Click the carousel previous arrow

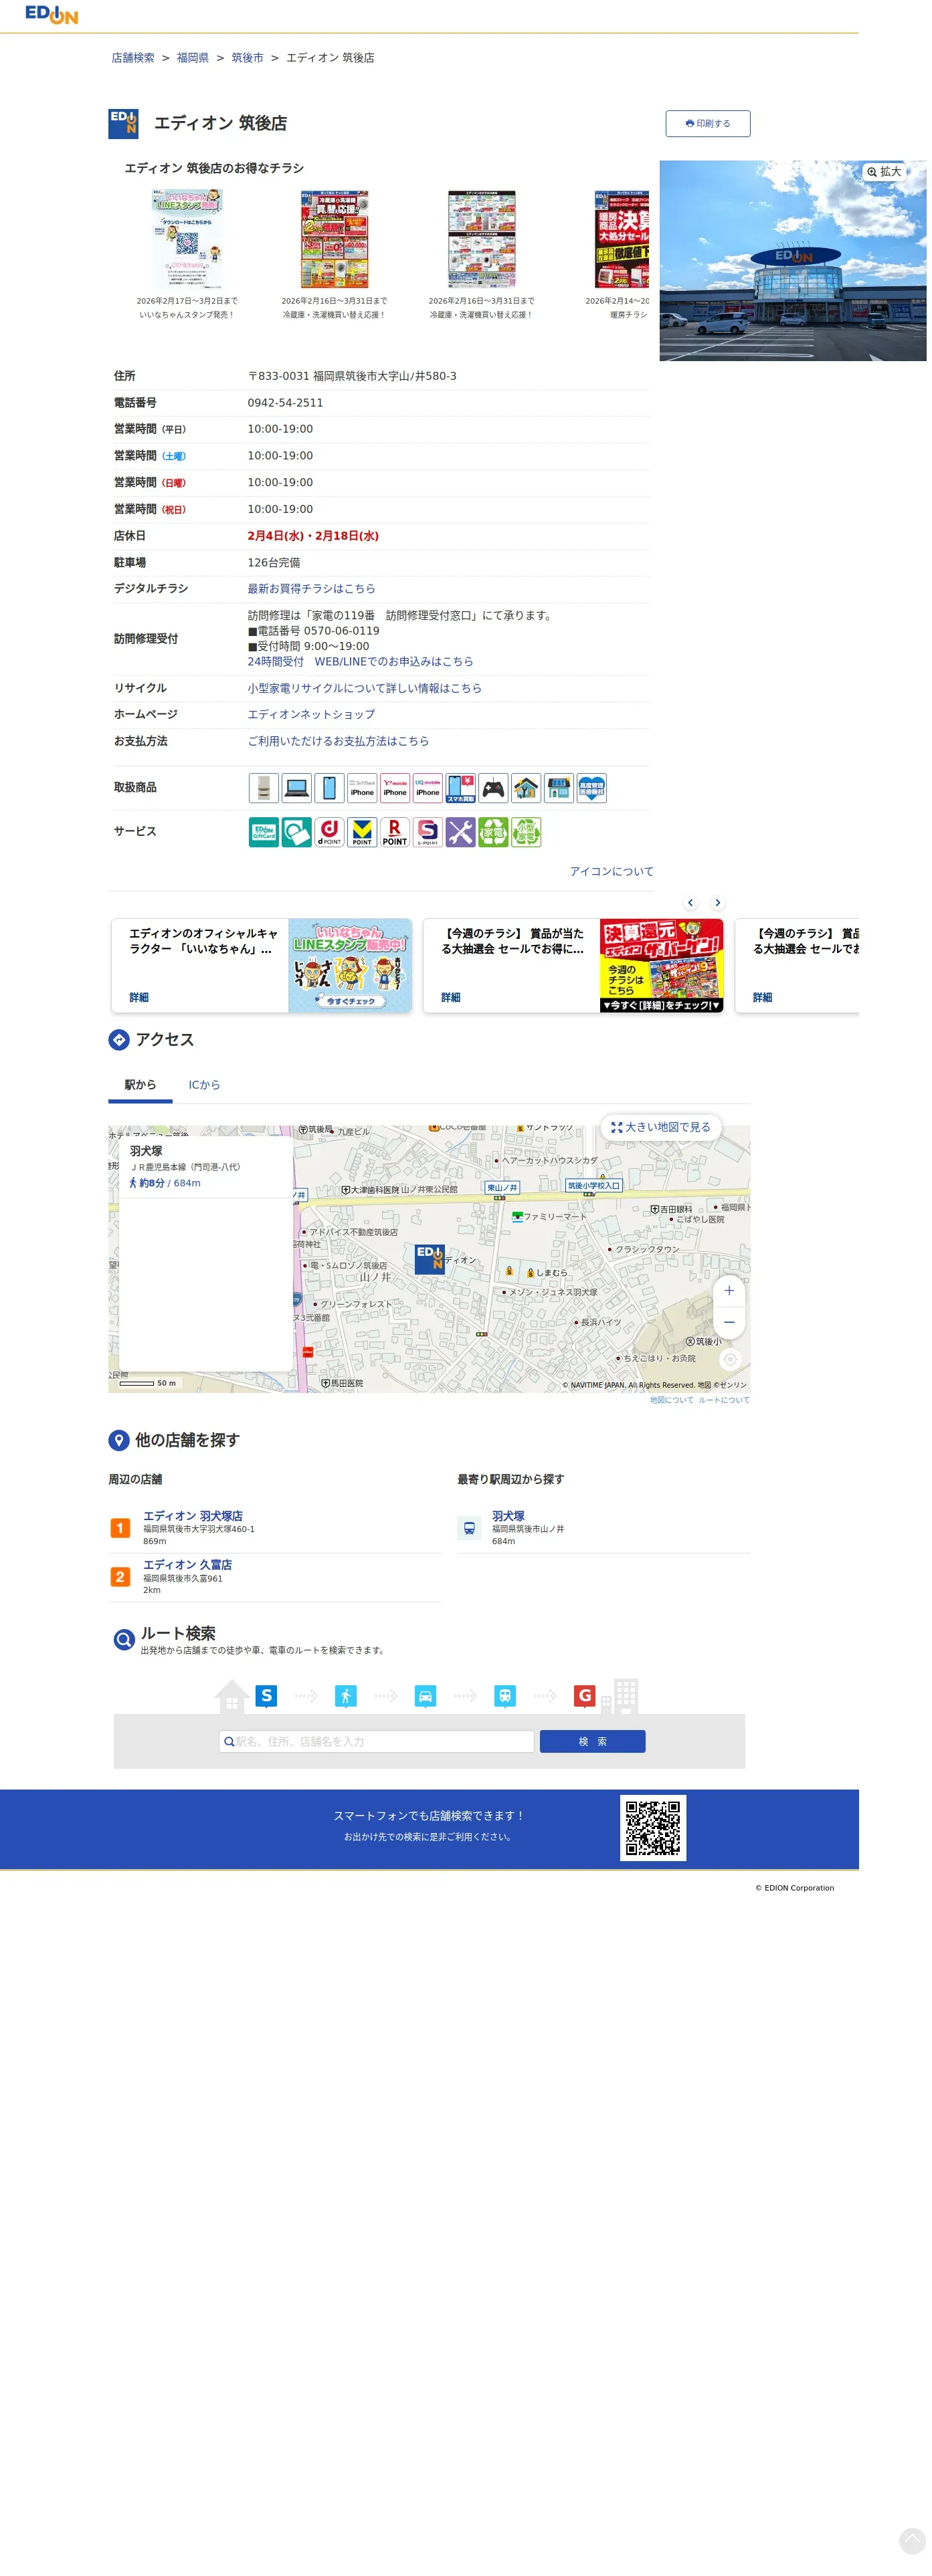pos(690,903)
